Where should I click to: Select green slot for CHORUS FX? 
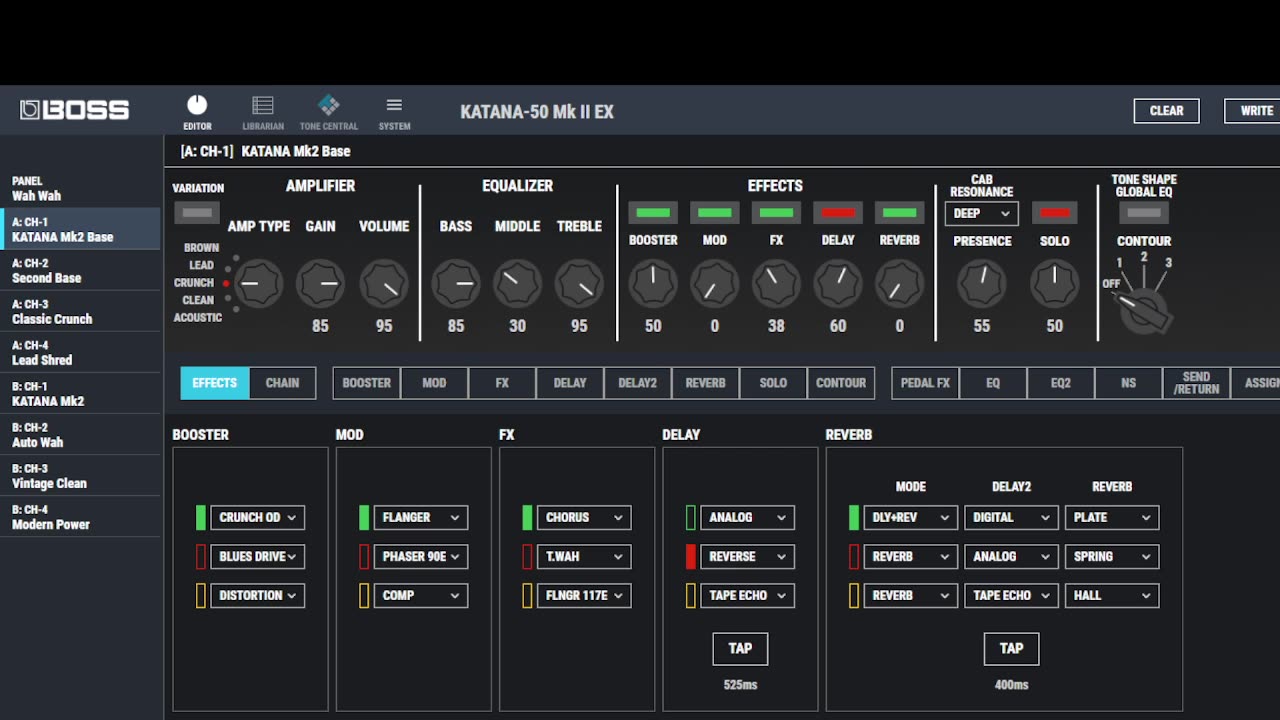coord(527,517)
